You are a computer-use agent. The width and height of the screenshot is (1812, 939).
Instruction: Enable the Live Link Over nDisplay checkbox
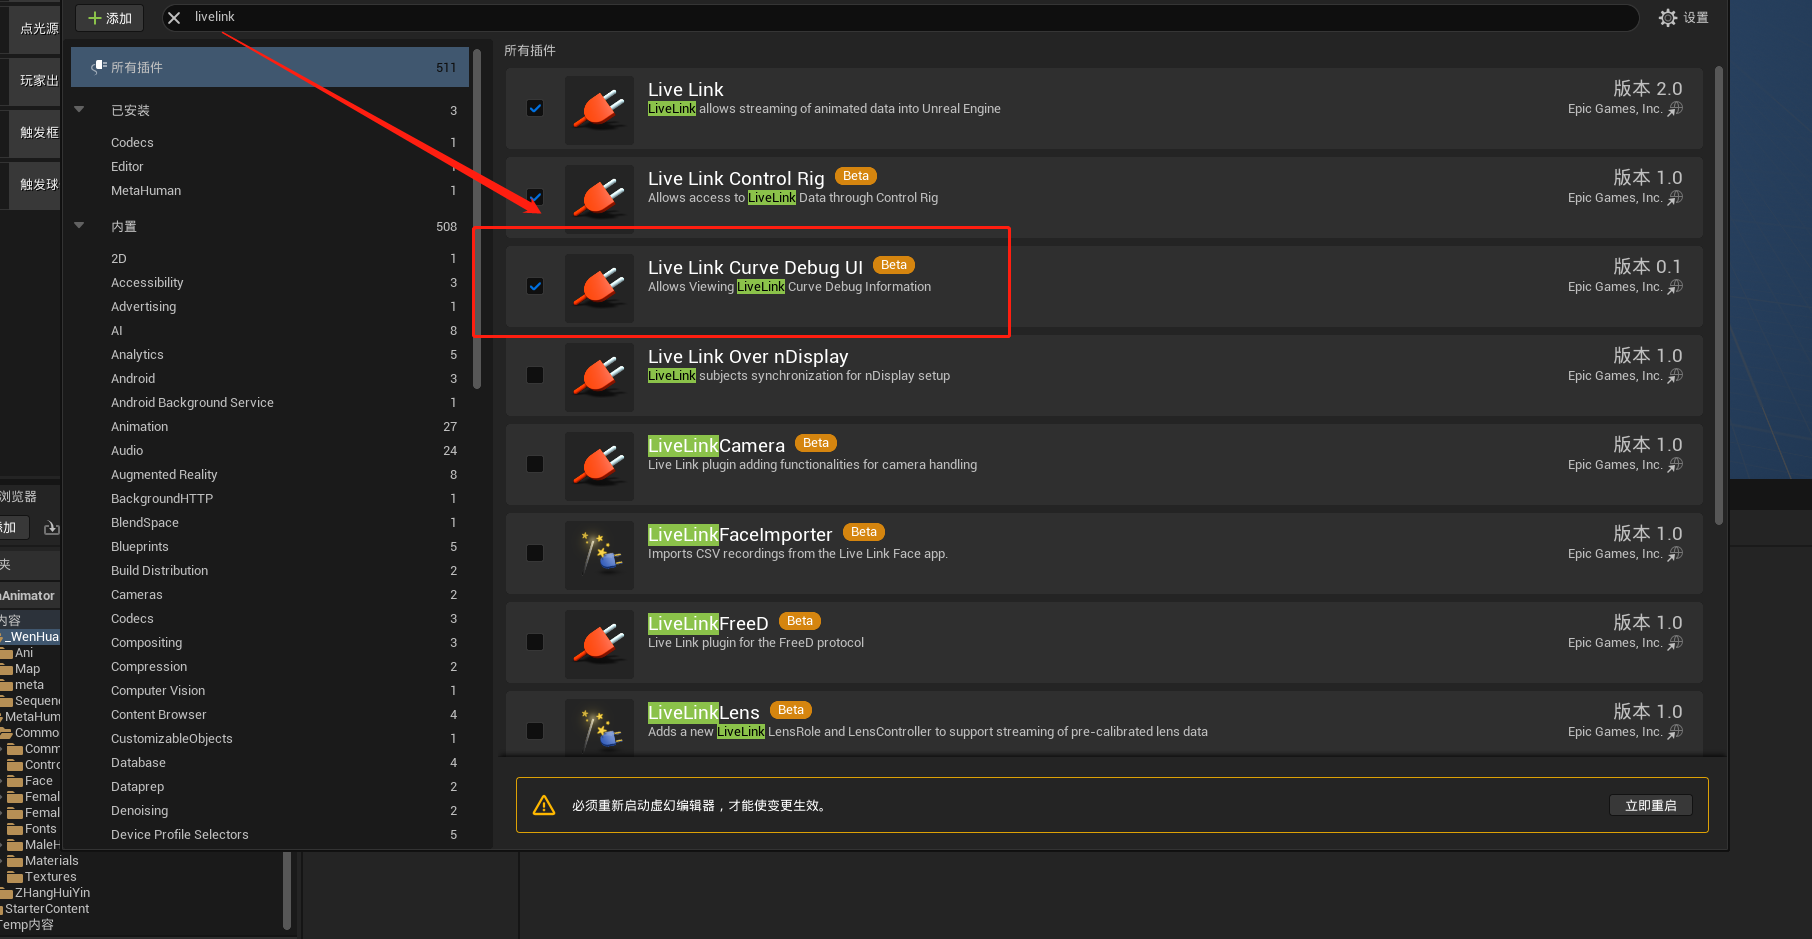pyautogui.click(x=535, y=375)
